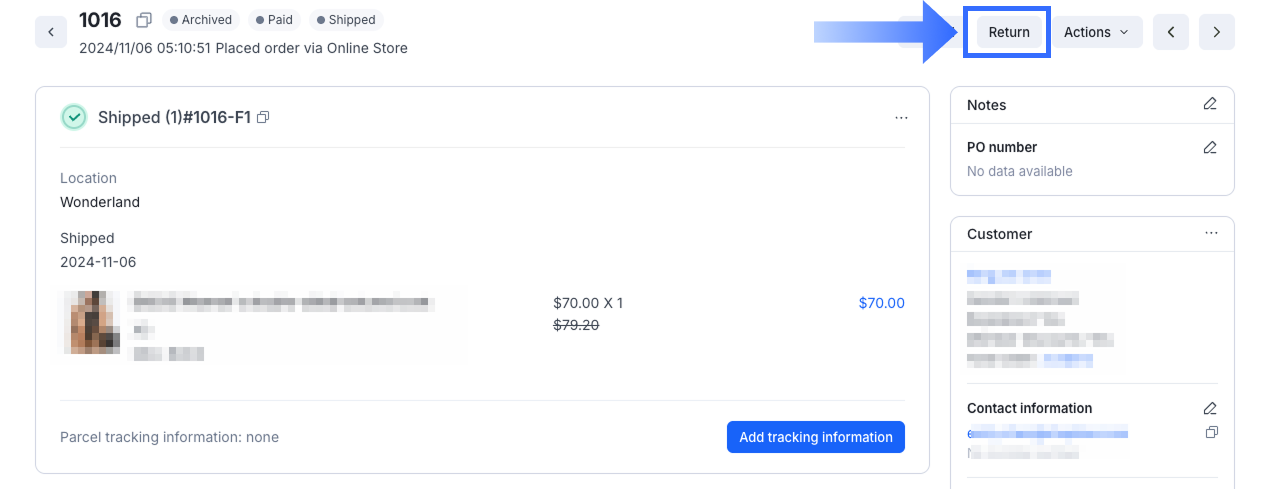Copy fulfillment number #1016-F1 icon
The height and width of the screenshot is (489, 1263).
(x=263, y=117)
